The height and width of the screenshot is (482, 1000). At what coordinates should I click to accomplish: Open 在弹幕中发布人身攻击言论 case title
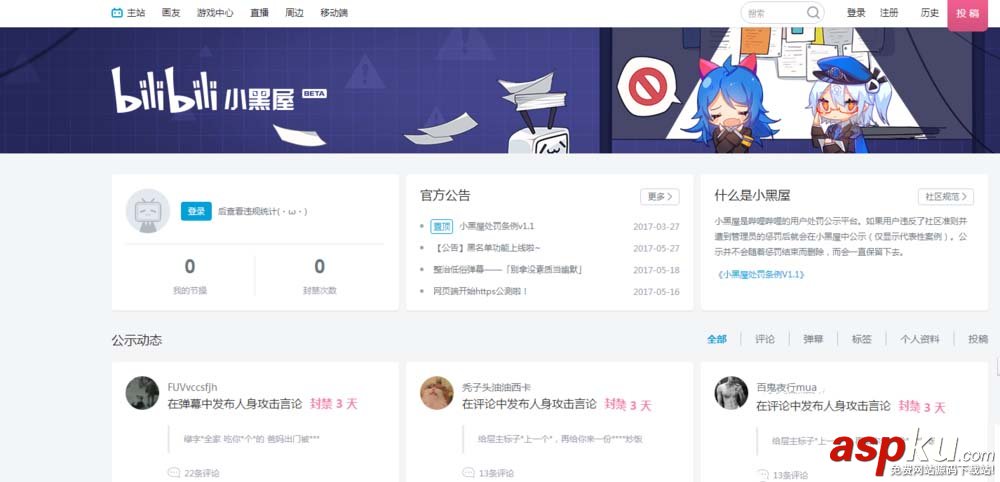click(x=235, y=404)
